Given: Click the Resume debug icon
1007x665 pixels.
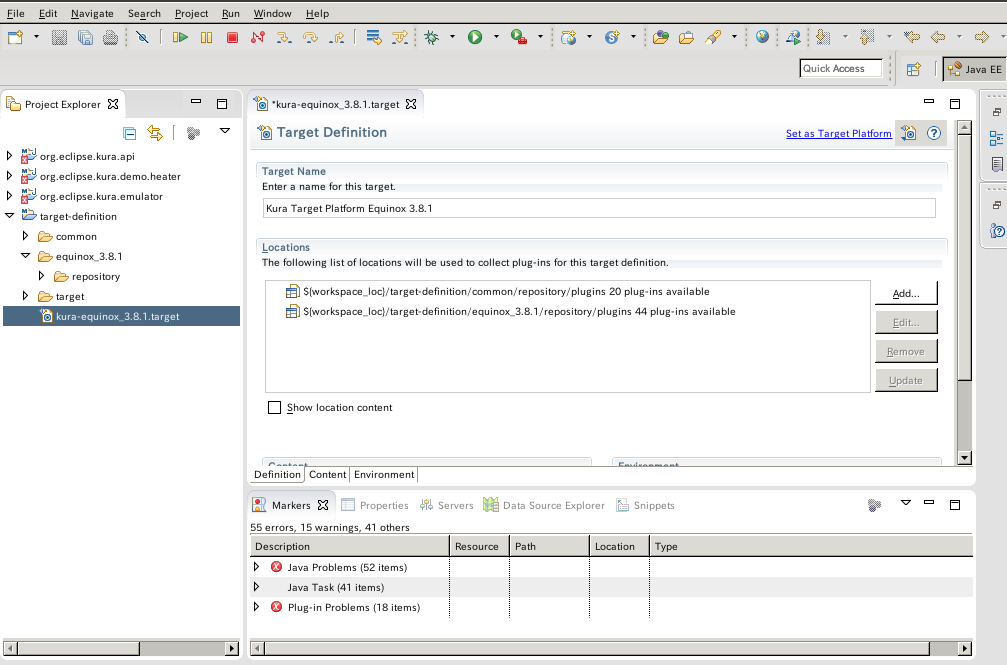Looking at the screenshot, I should [x=180, y=37].
